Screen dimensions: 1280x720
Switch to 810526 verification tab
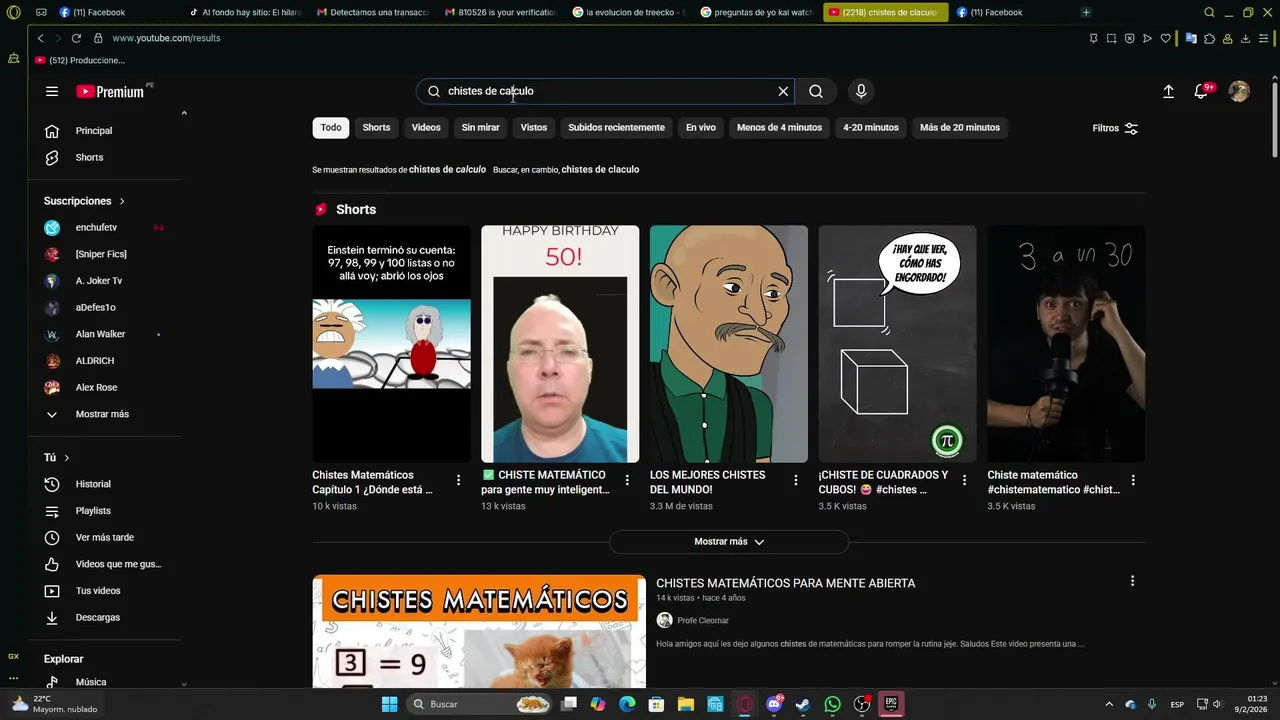[x=500, y=12]
